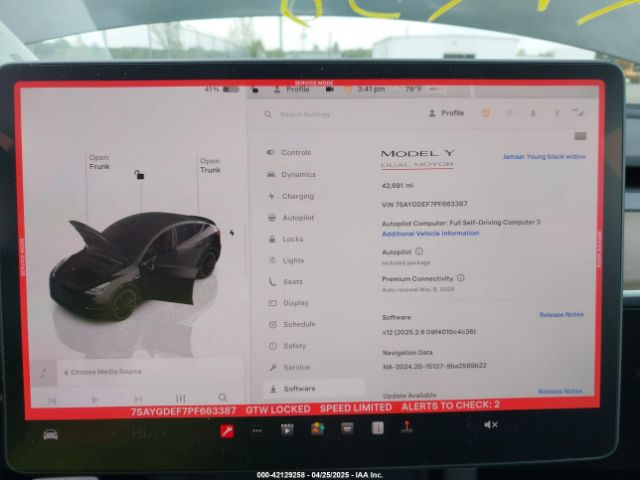The image size is (640, 480).
Task: Tap the Software download arrow icon
Action: pyautogui.click(x=273, y=389)
